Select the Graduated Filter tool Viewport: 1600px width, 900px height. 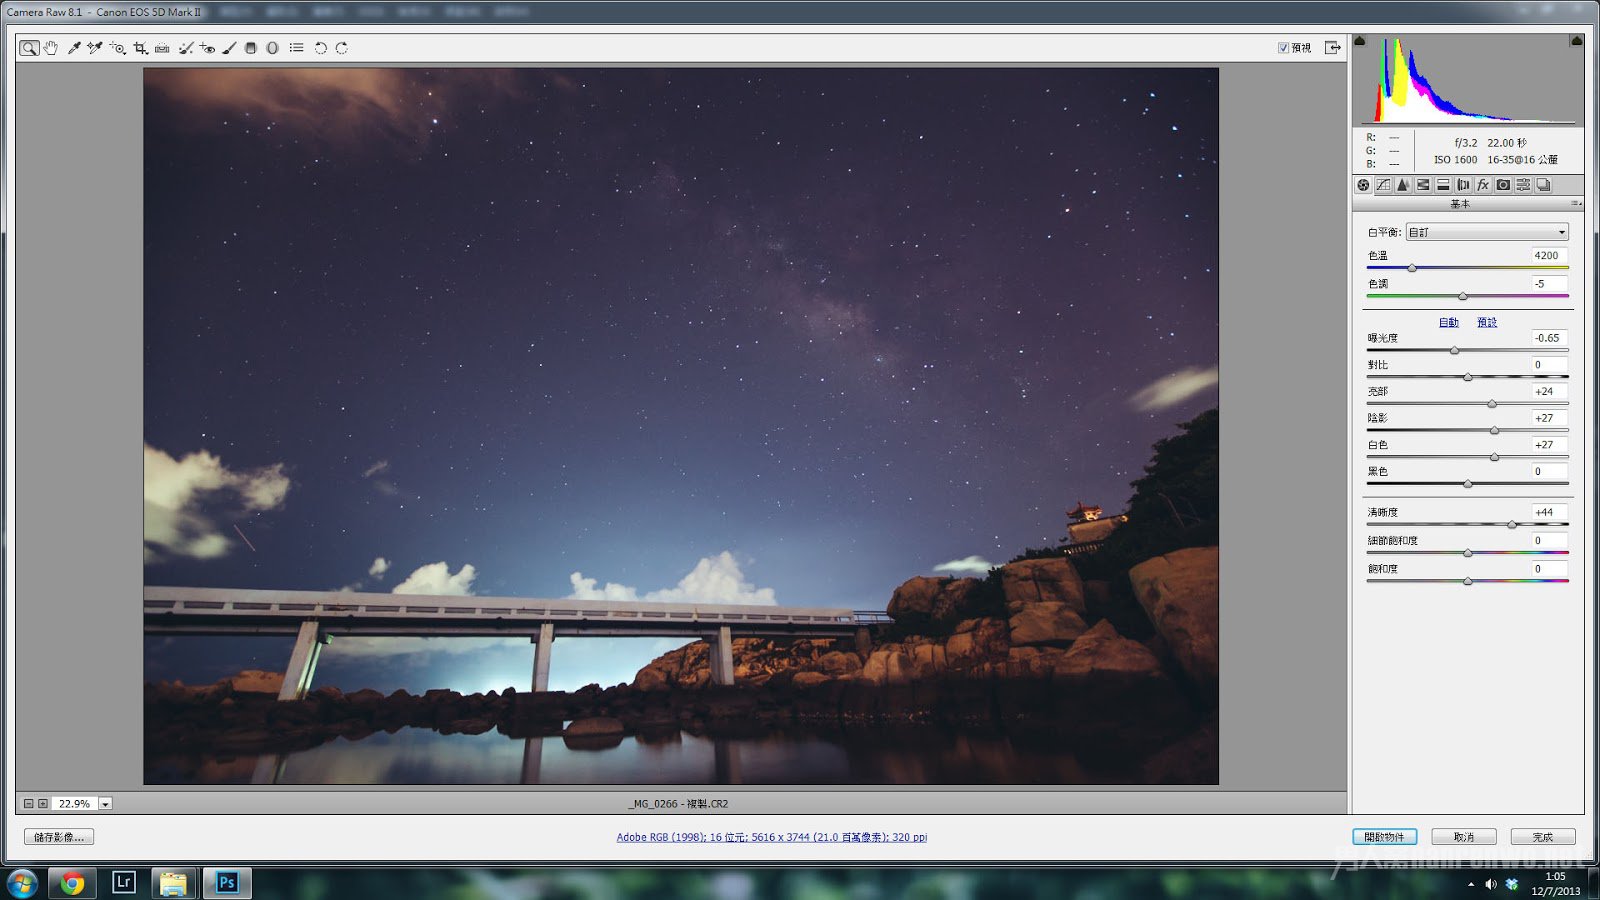click(x=251, y=48)
